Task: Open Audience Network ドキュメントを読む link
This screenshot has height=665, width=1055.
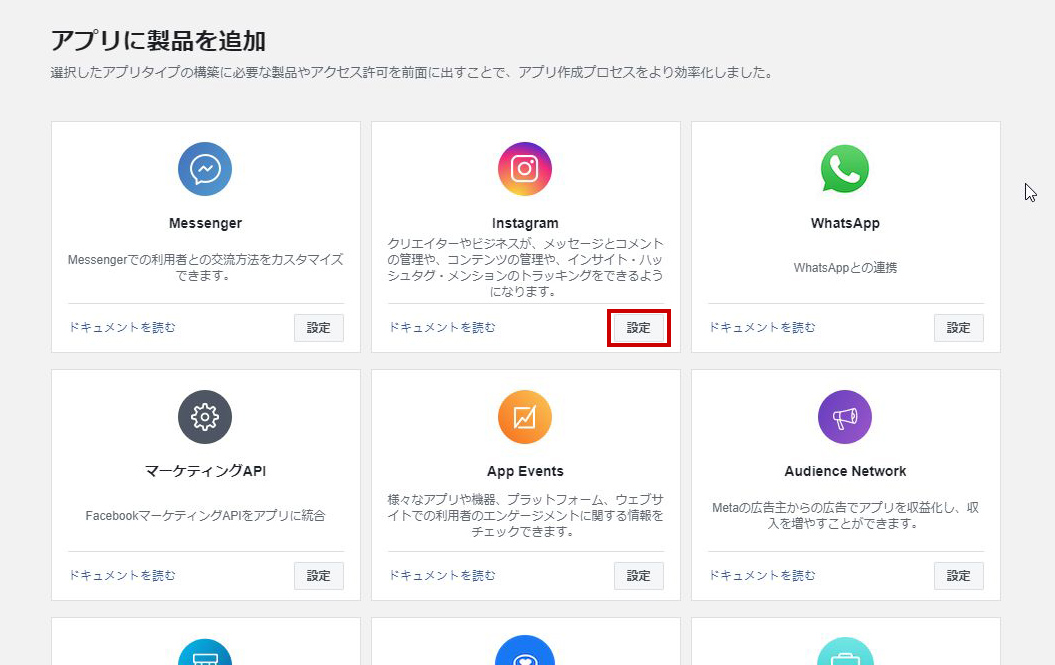Action: 762,575
